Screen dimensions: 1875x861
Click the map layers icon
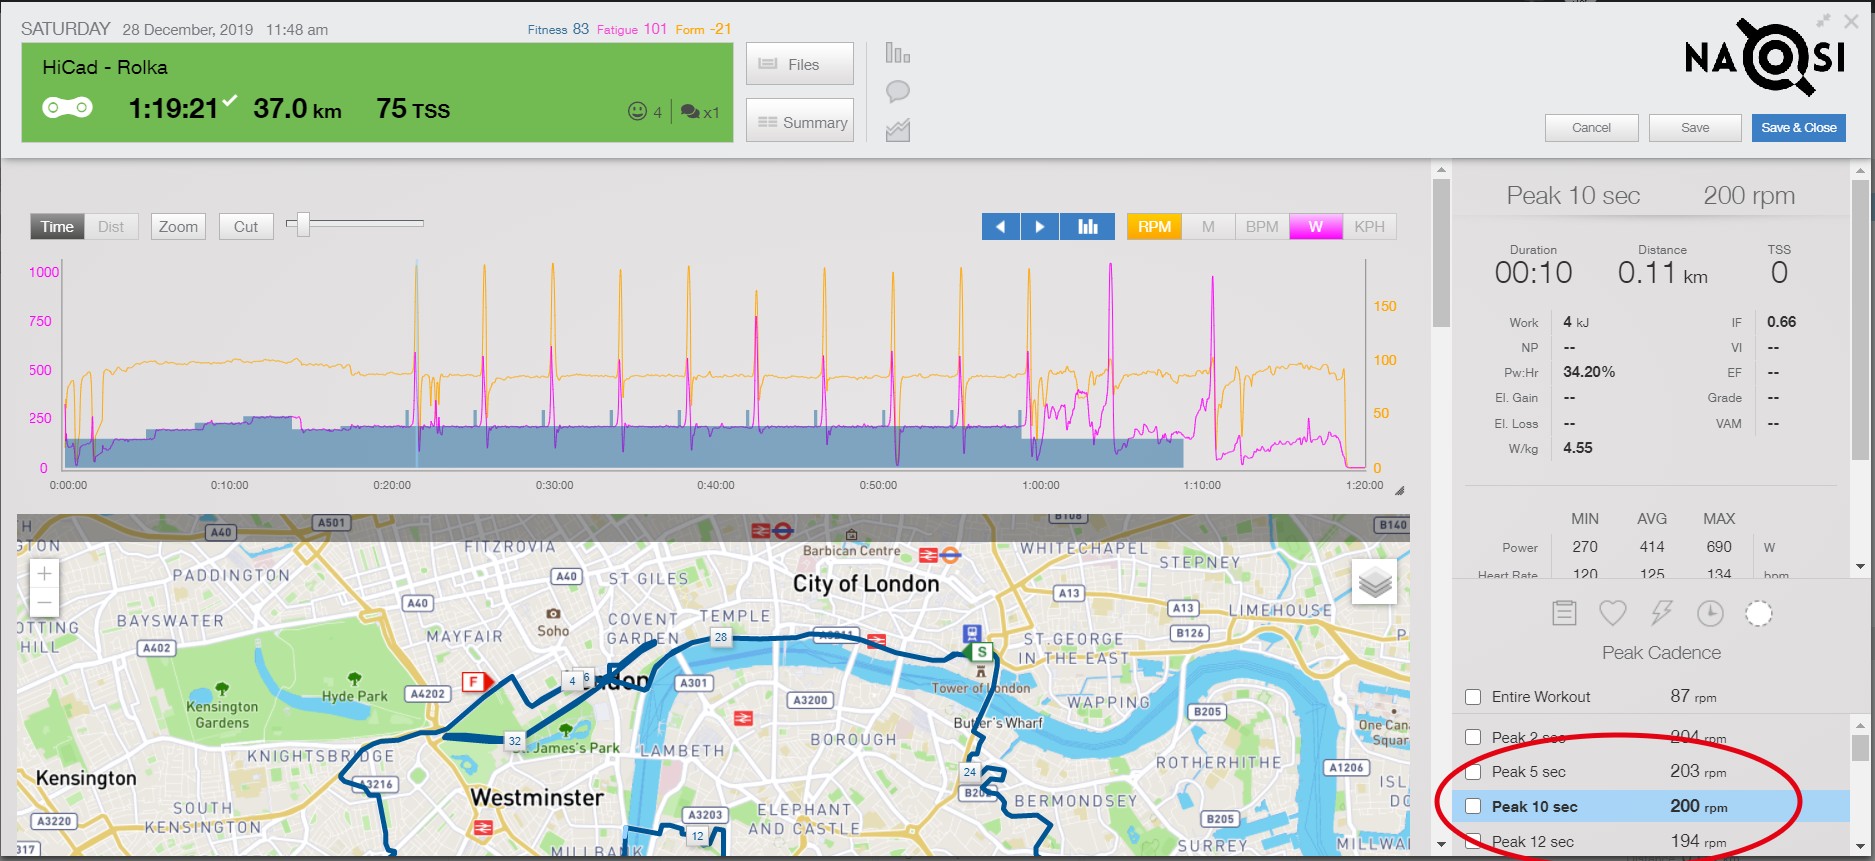pyautogui.click(x=1374, y=582)
